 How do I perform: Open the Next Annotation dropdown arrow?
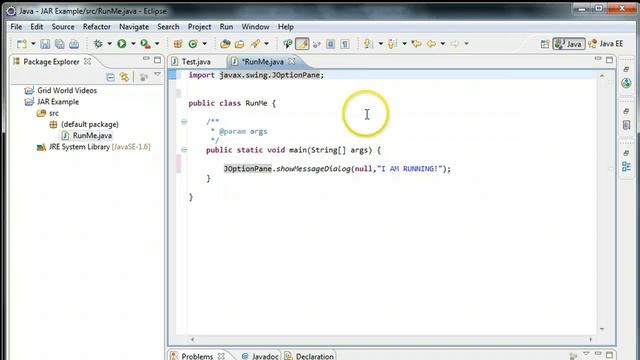[x=380, y=44]
